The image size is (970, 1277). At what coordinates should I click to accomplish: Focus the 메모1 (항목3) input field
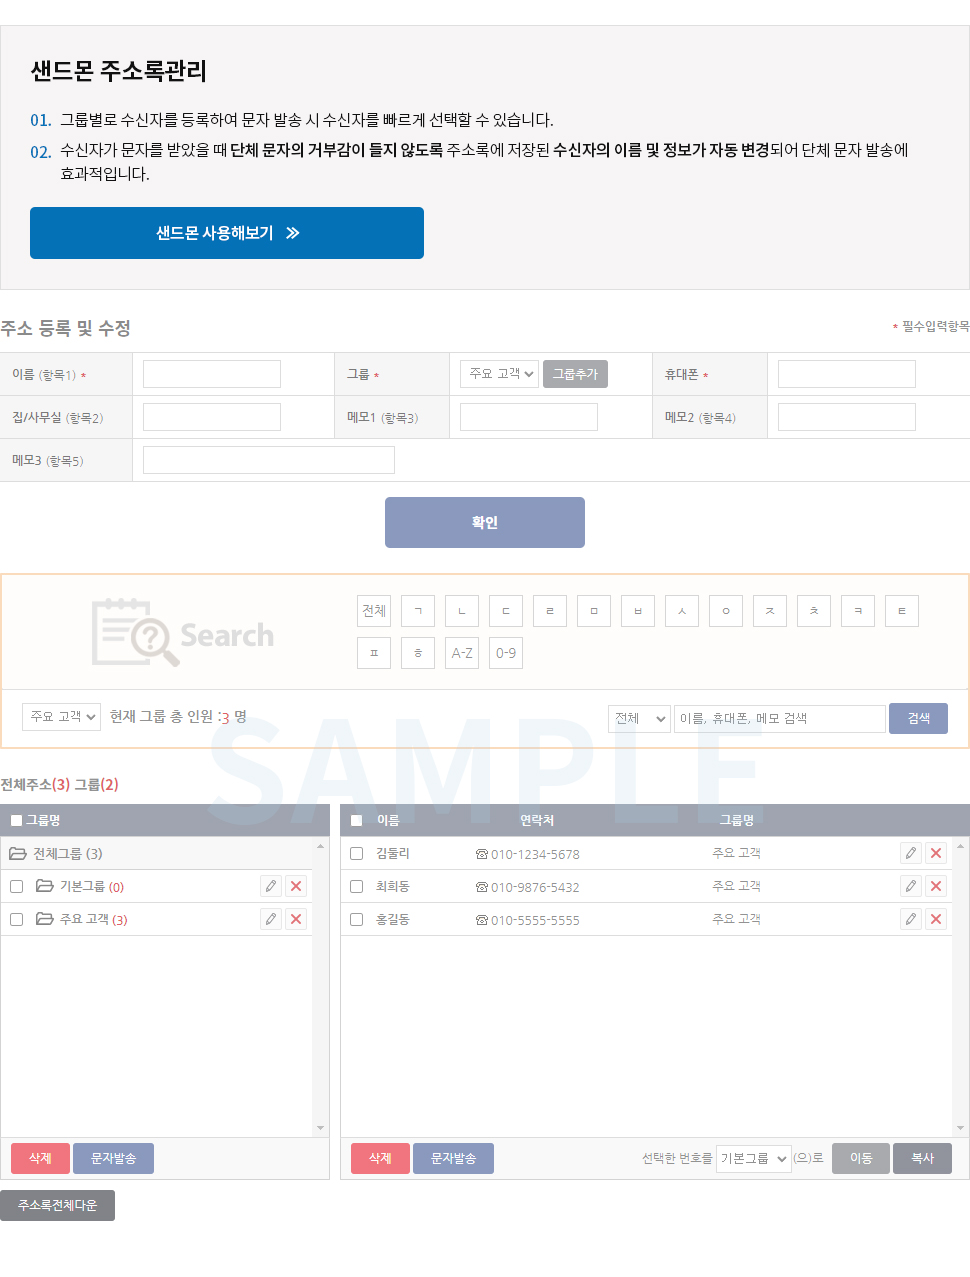[x=529, y=417]
